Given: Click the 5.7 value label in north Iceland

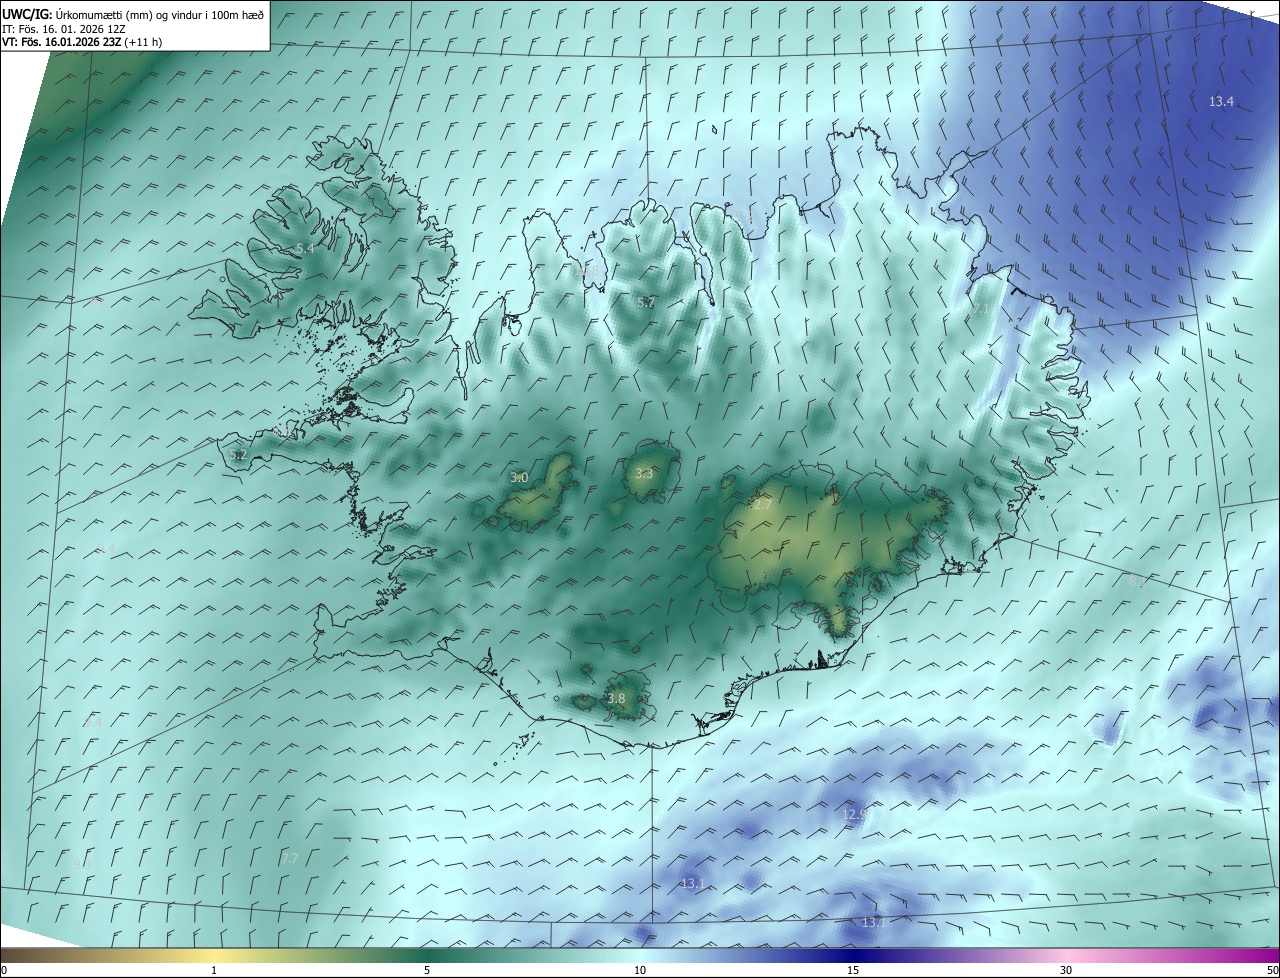Looking at the screenshot, I should 646,302.
